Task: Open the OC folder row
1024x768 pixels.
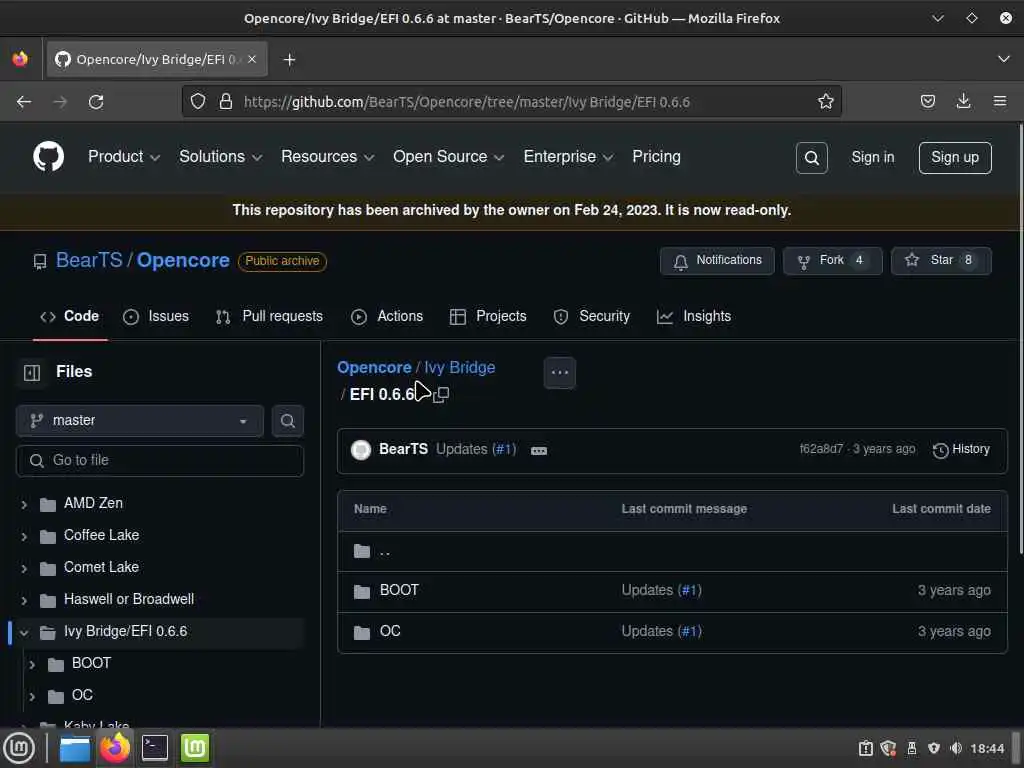Action: pyautogui.click(x=672, y=632)
